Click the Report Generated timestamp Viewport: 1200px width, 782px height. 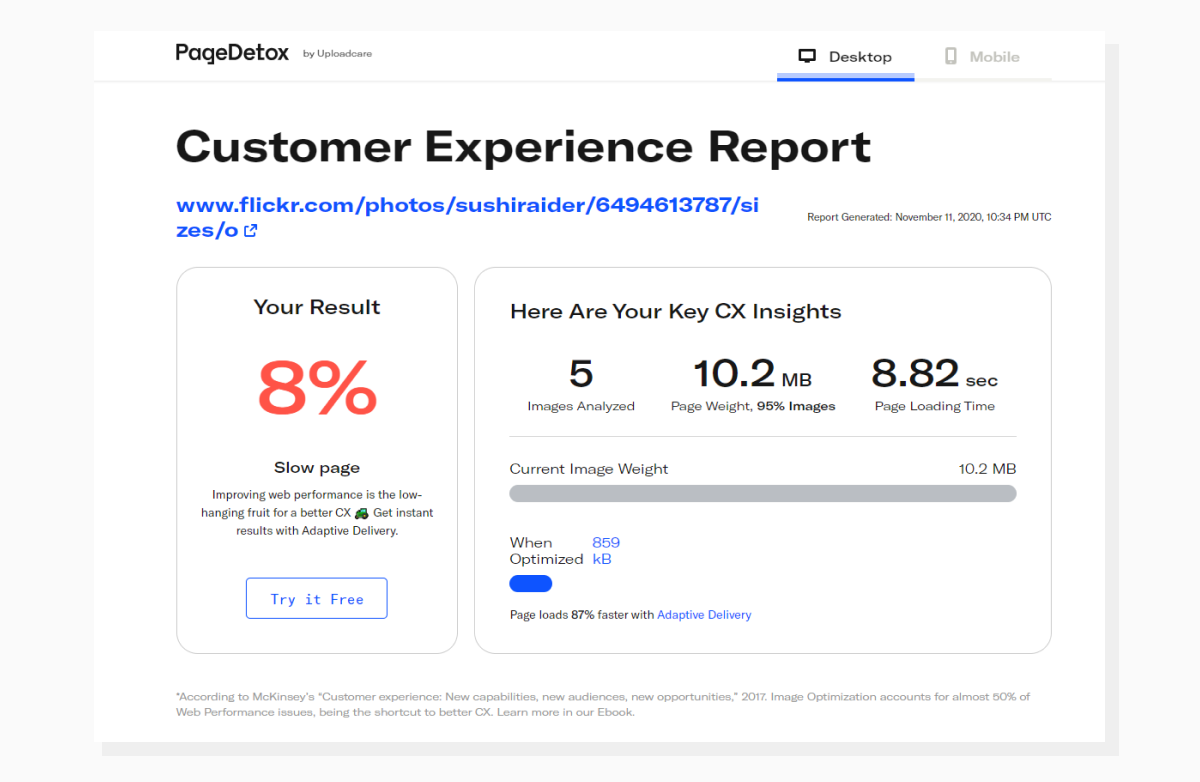[929, 217]
